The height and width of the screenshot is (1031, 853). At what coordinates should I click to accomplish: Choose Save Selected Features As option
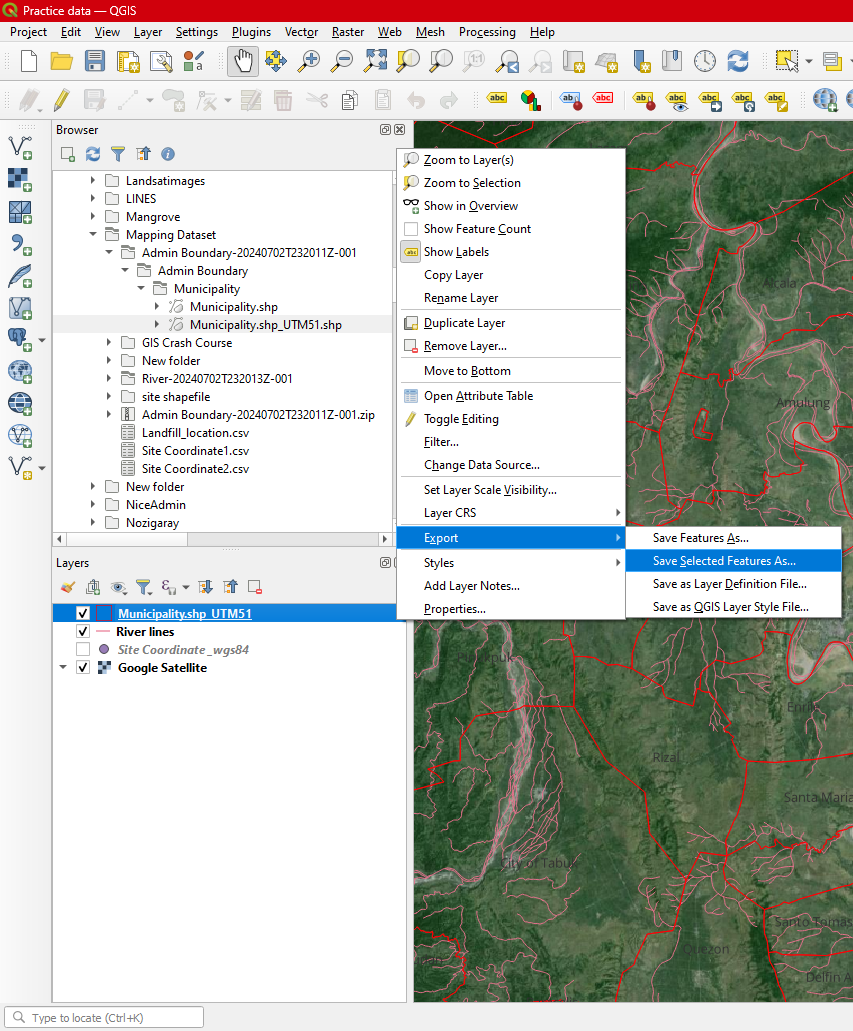724,561
